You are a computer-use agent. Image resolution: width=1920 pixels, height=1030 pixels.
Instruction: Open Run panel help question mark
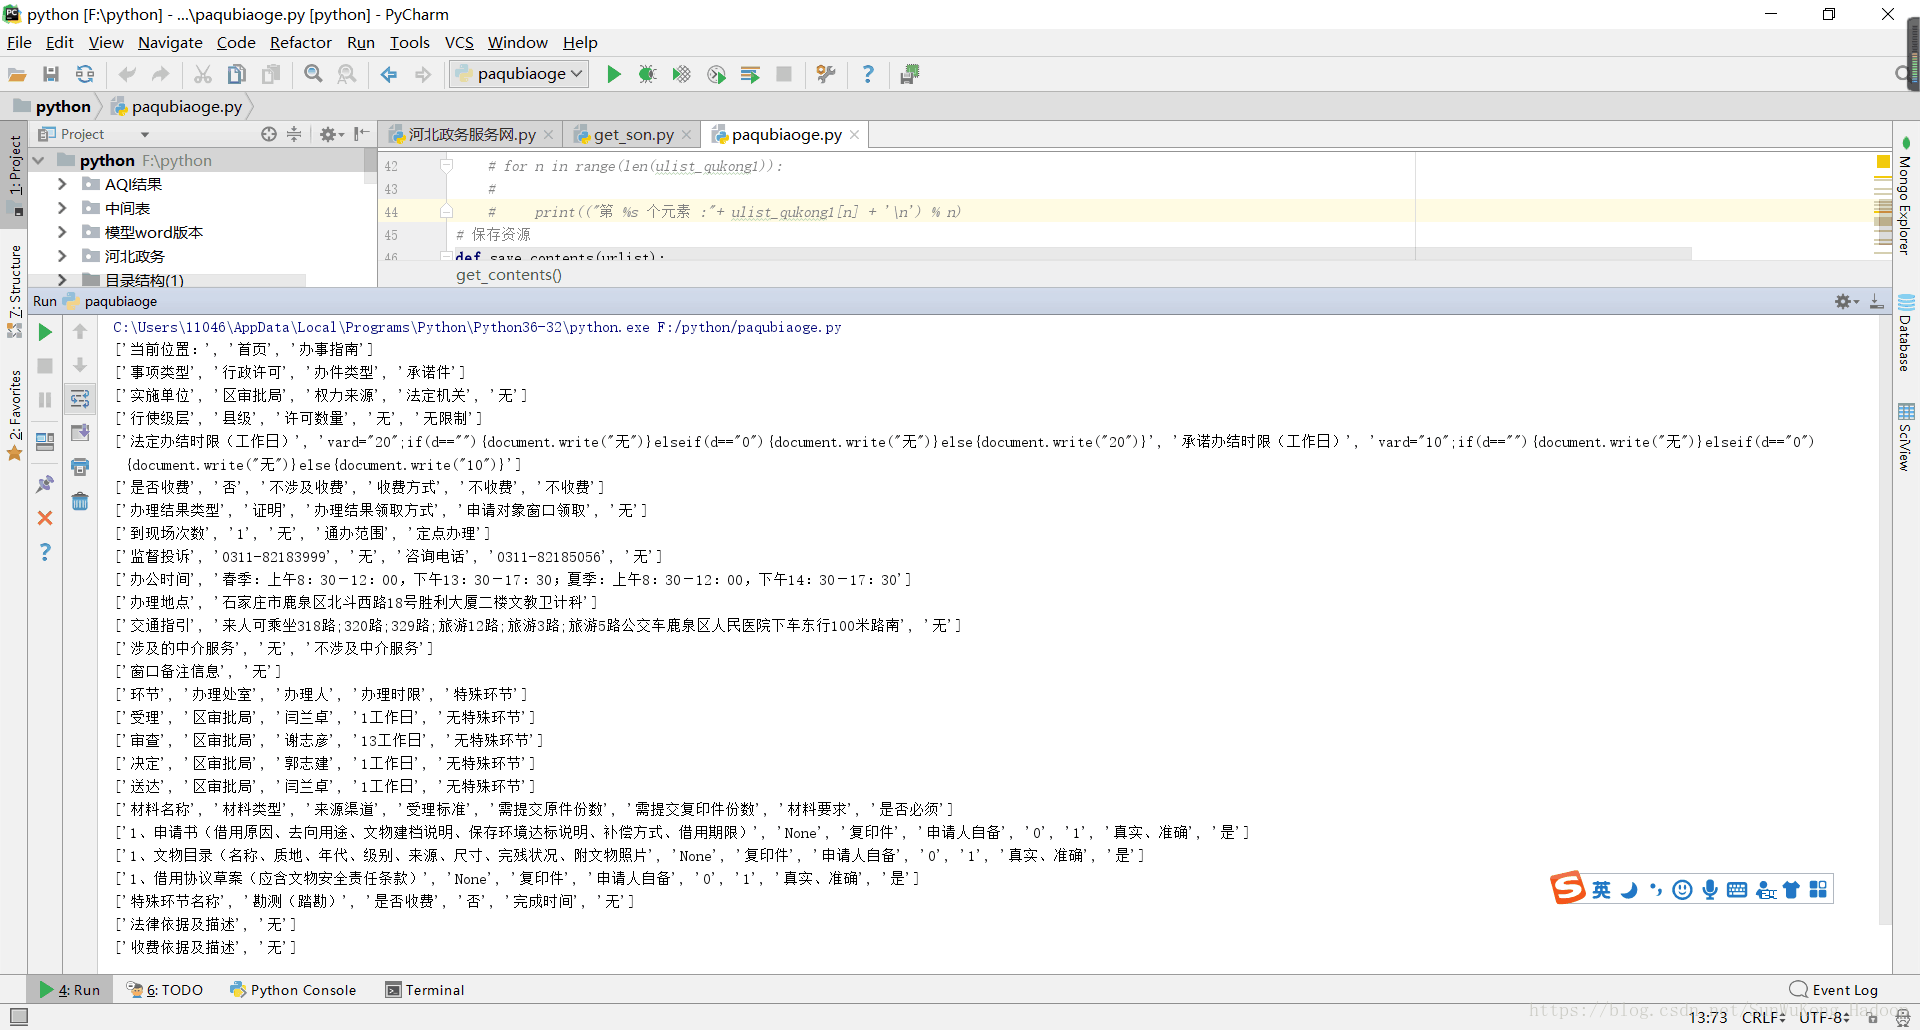[x=45, y=552]
